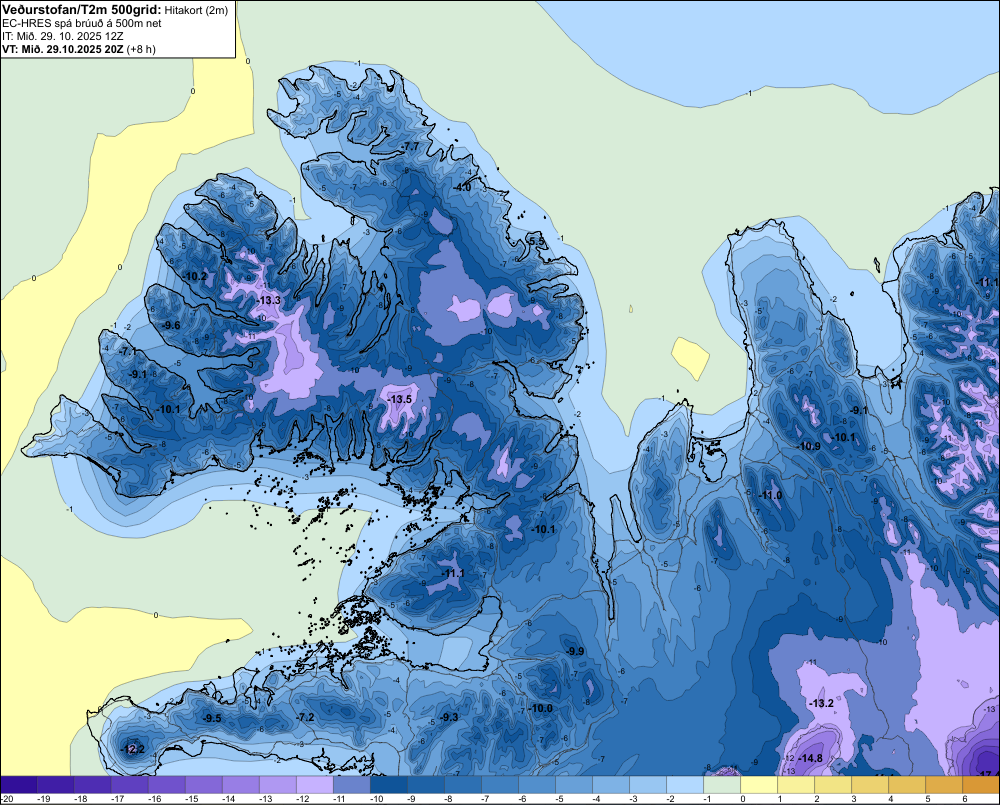Click the 'EC-HRES spá brúuð á 500m net' line
Screen dimensions: 1000x805
point(82,23)
